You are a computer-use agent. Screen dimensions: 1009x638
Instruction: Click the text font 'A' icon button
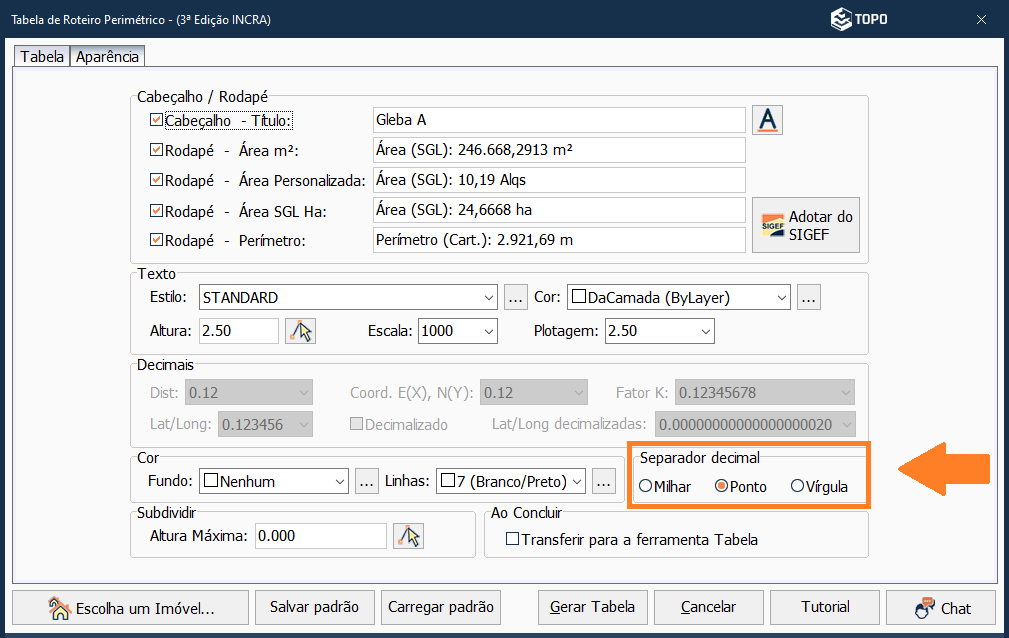pyautogui.click(x=767, y=120)
